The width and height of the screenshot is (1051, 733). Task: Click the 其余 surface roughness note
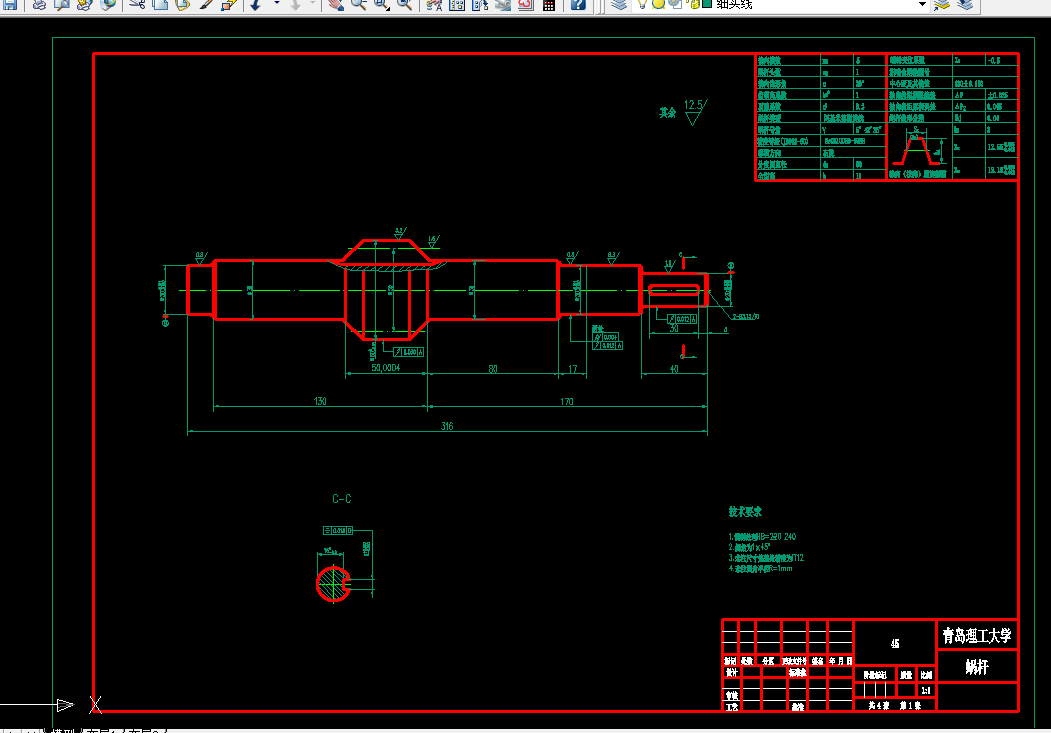(668, 113)
